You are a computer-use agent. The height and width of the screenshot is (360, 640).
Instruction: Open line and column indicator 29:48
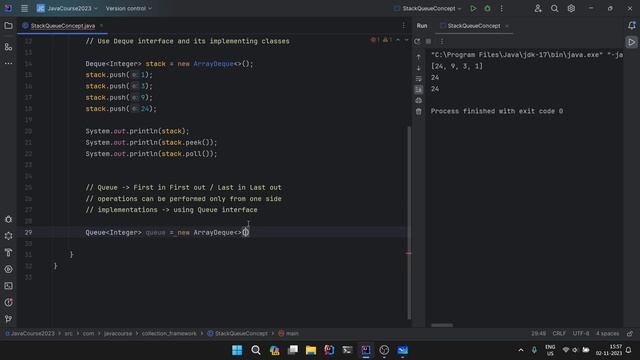coord(538,333)
